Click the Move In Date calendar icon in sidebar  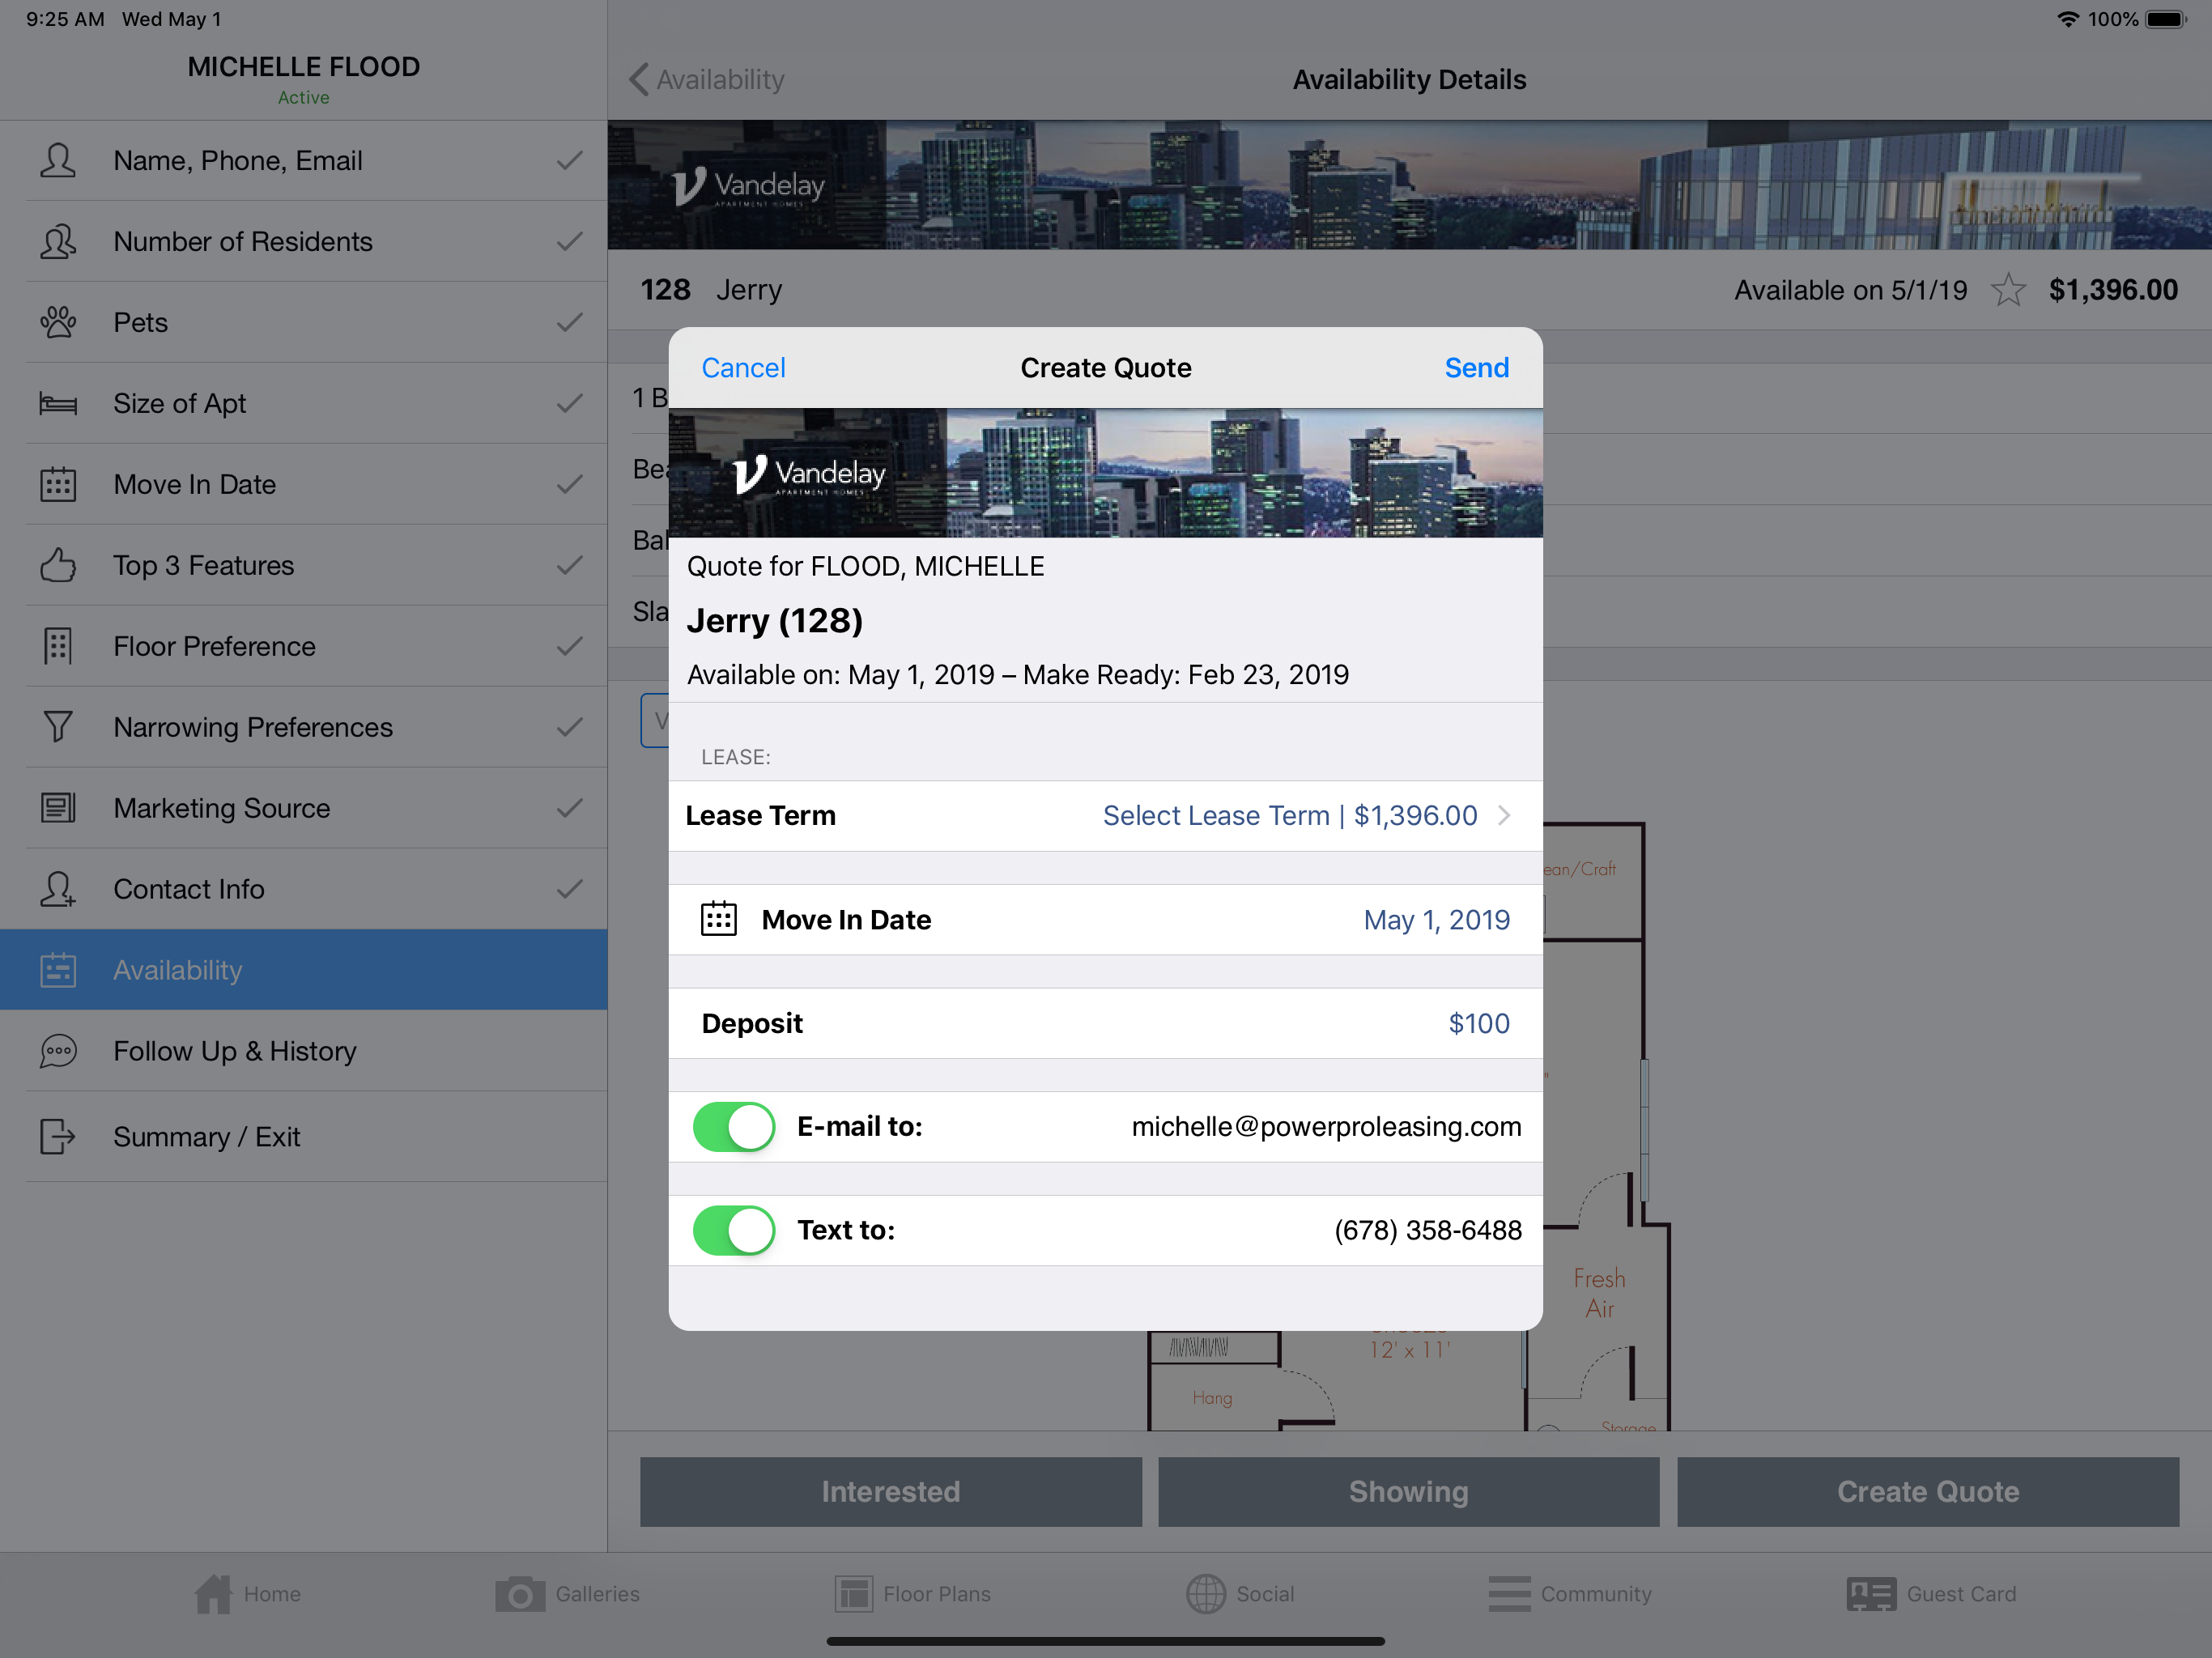58,485
